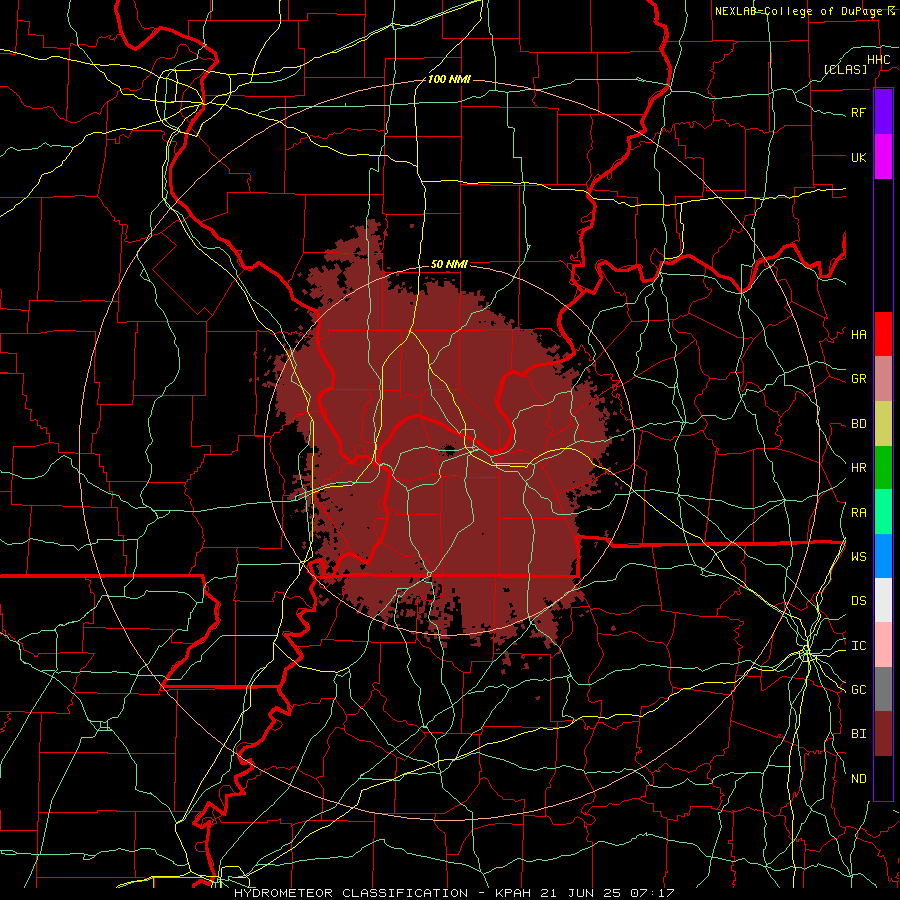This screenshot has height=900, width=900.
Task: Click the red HA color swatch
Action: [883, 334]
